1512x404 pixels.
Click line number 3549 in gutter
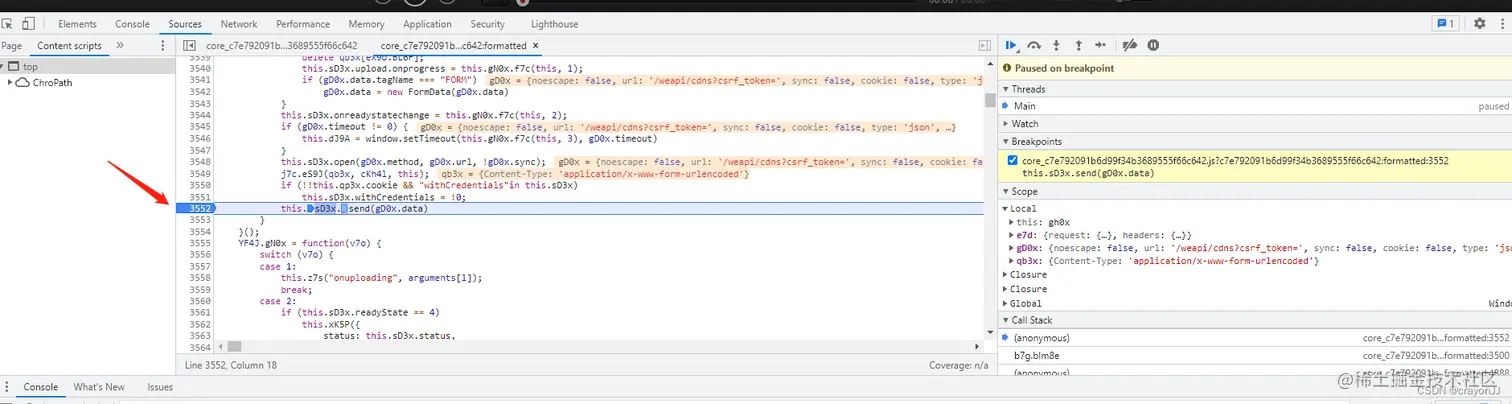click(199, 174)
